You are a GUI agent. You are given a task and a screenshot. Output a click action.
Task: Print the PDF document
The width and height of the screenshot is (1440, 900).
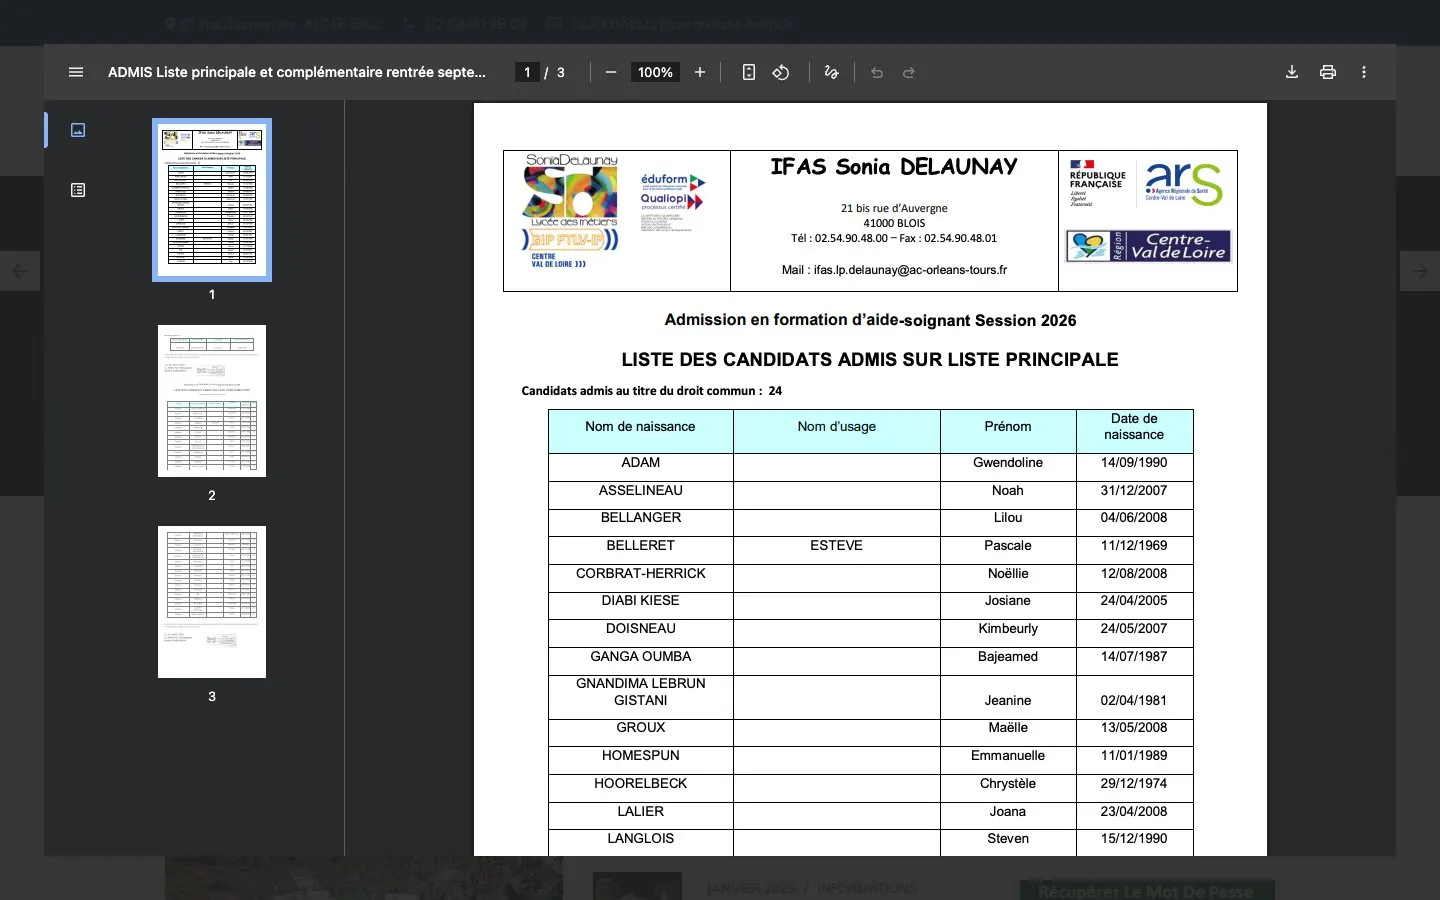click(1328, 72)
